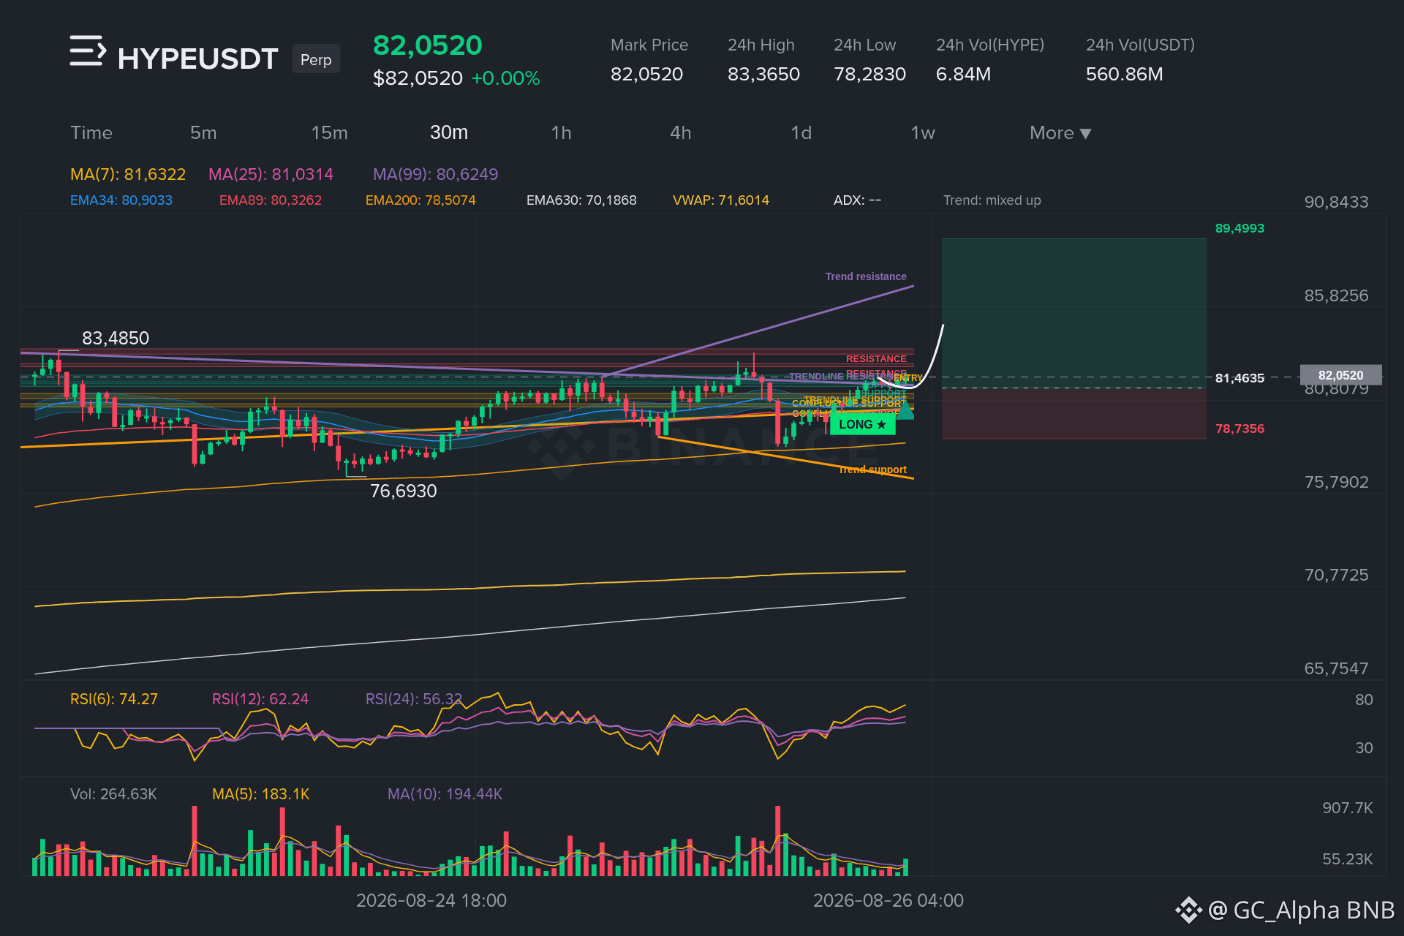This screenshot has height=936, width=1404.
Task: Open the @GC_Alpha BNB author handle
Action: point(1301,910)
